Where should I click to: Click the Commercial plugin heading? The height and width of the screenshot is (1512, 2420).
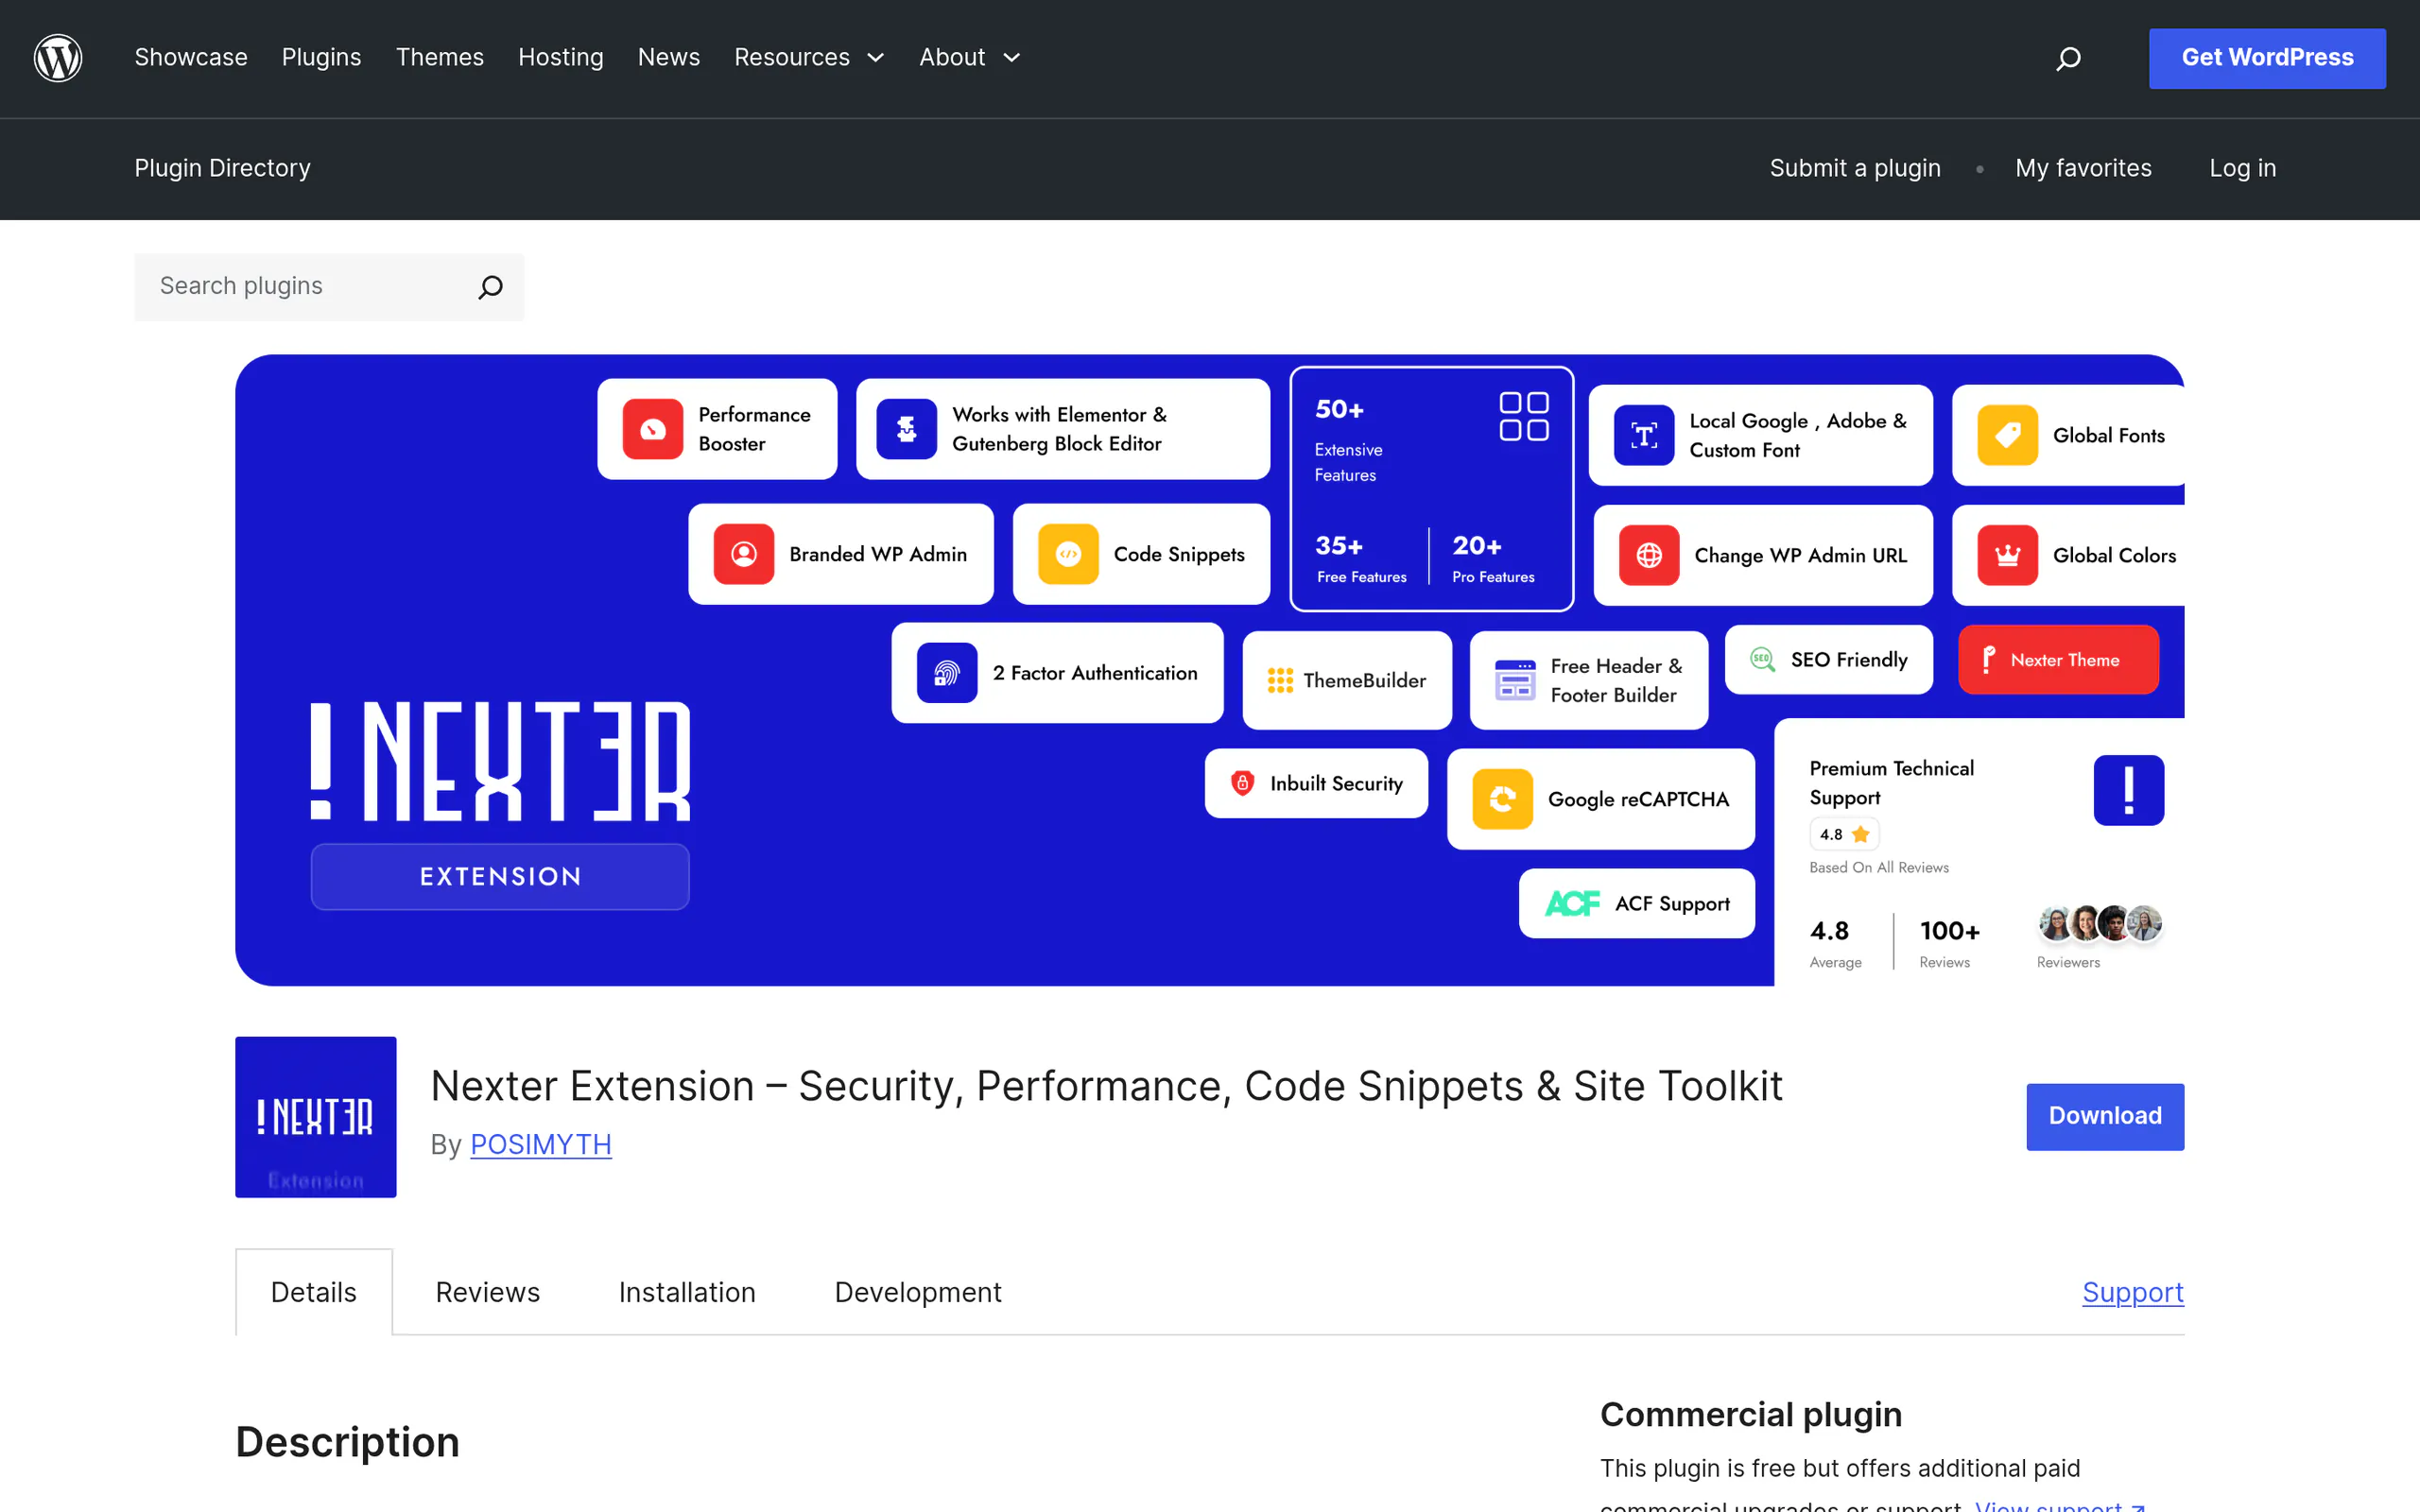click(1751, 1414)
